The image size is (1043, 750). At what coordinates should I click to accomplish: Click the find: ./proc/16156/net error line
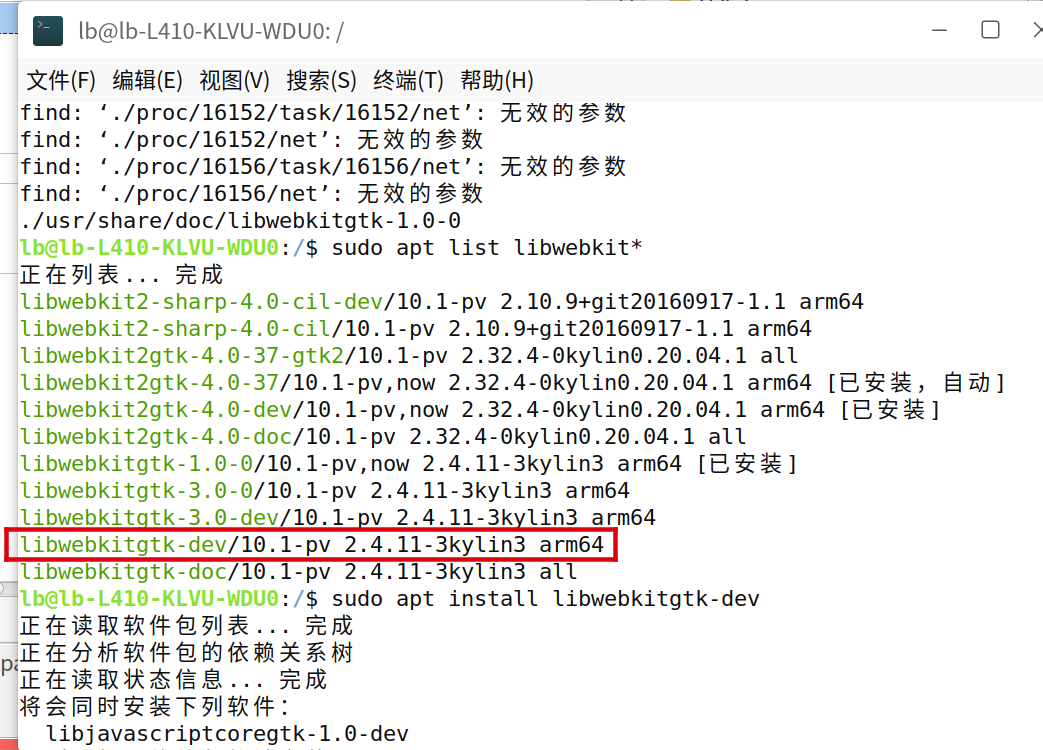point(251,193)
